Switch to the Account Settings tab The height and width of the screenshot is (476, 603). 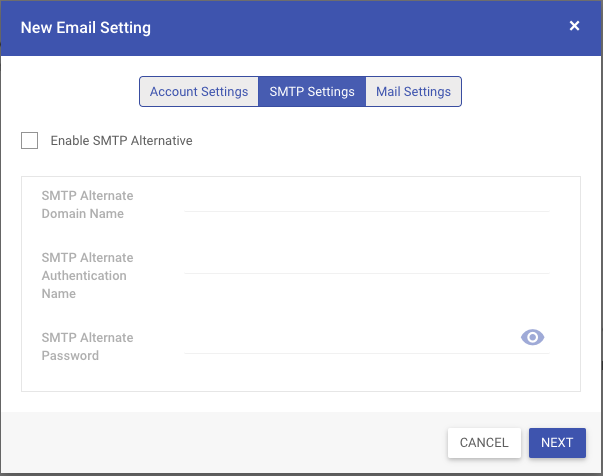[x=199, y=92]
